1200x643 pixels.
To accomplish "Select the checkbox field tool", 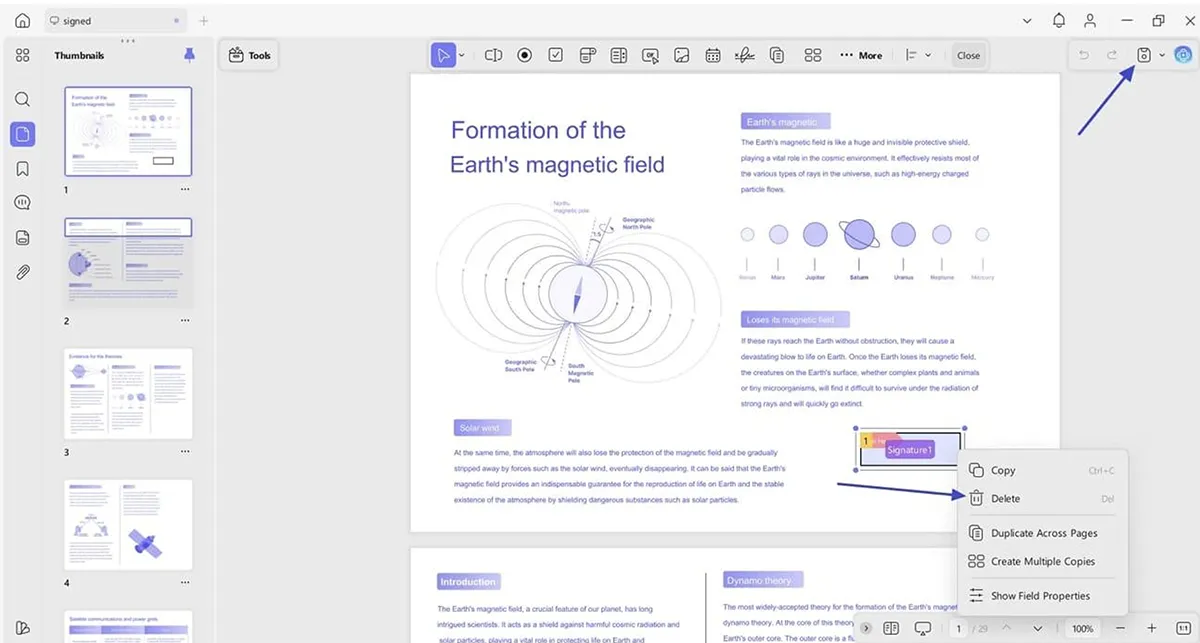I will (556, 55).
